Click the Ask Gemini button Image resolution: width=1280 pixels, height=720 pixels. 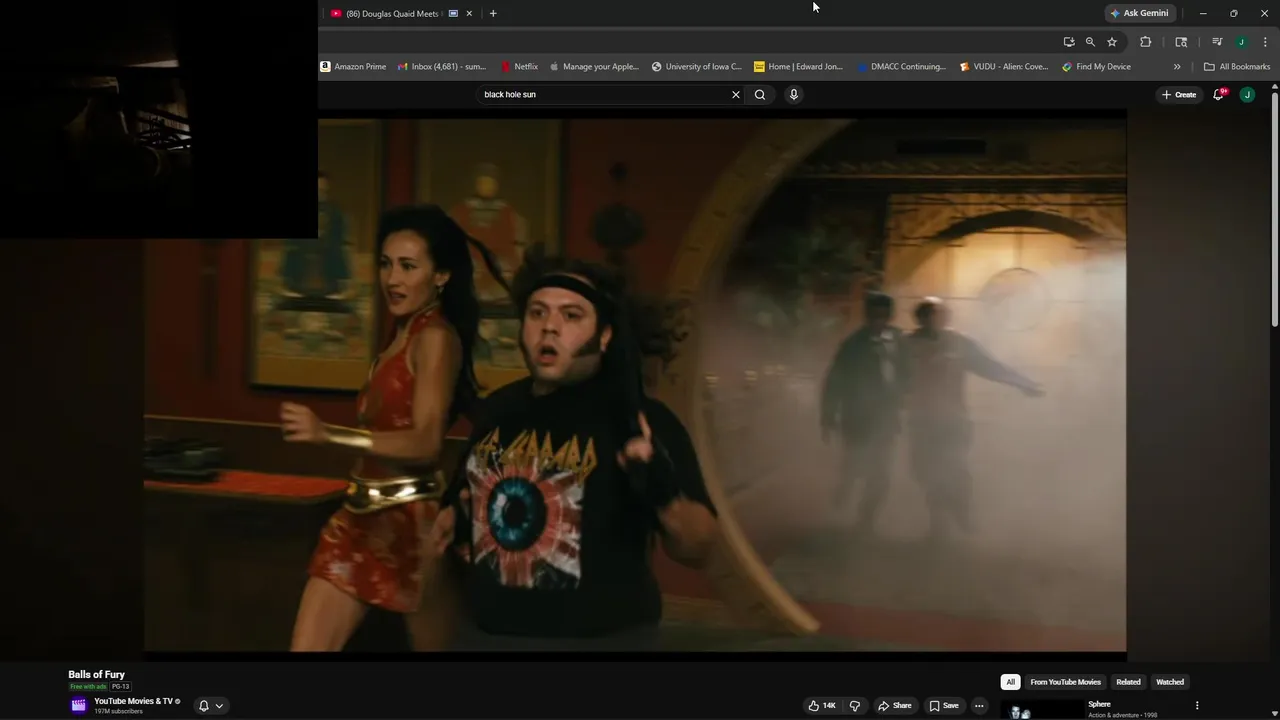(1139, 13)
